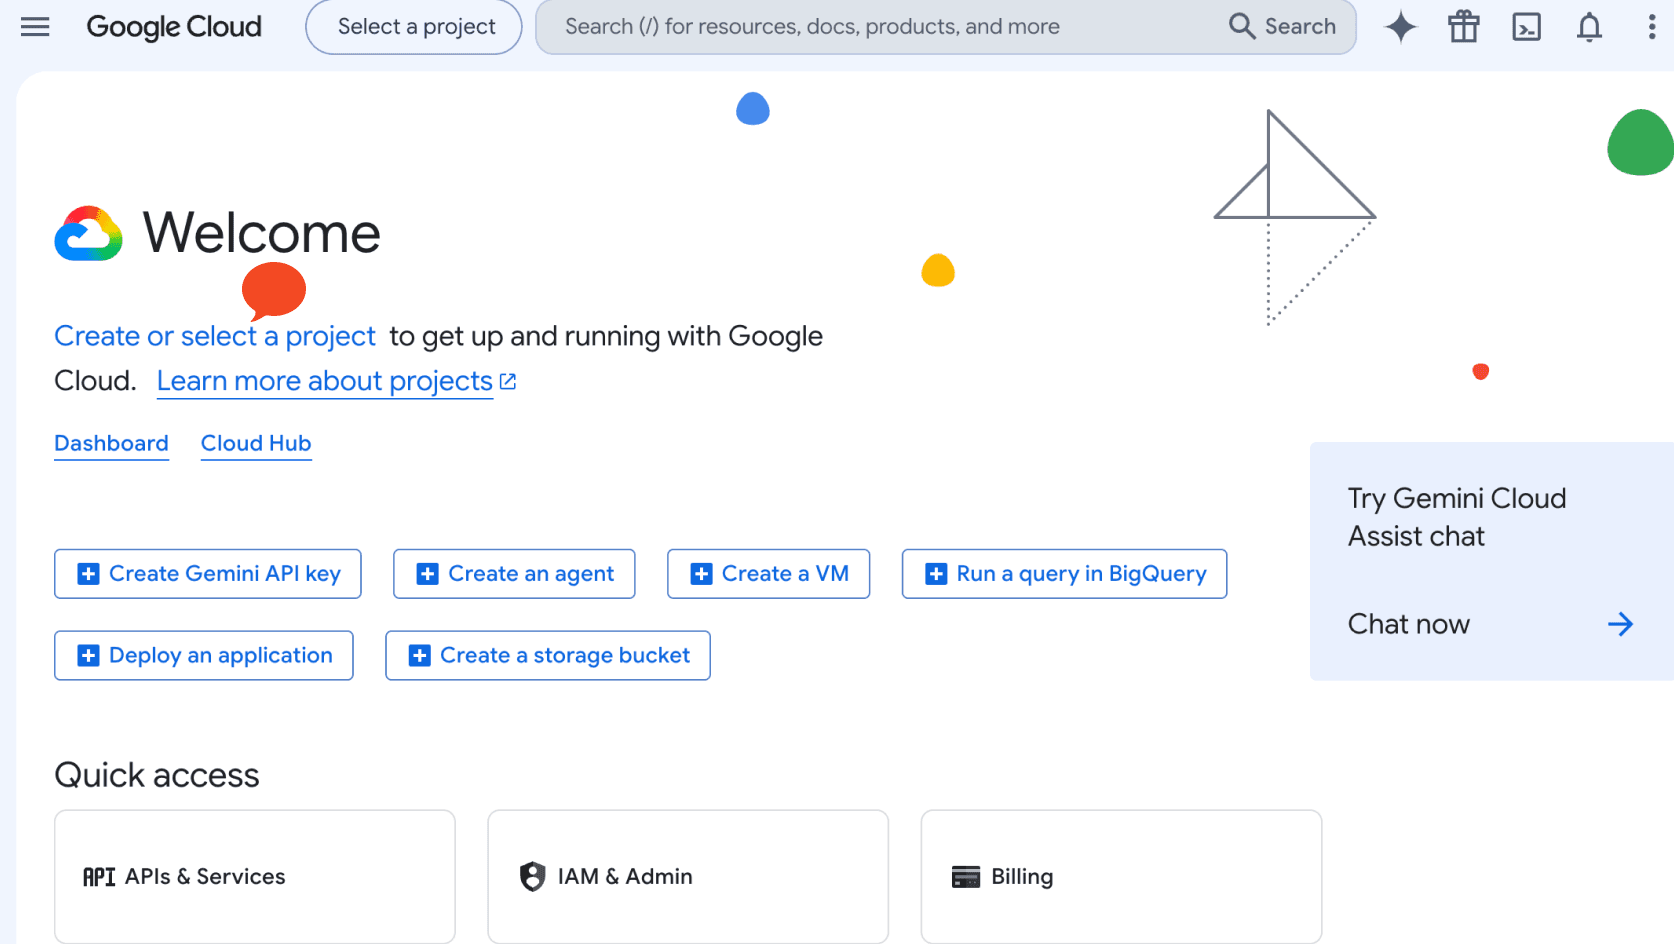The image size is (1674, 944).
Task: Click the plus icon on Create a VM
Action: coord(701,574)
